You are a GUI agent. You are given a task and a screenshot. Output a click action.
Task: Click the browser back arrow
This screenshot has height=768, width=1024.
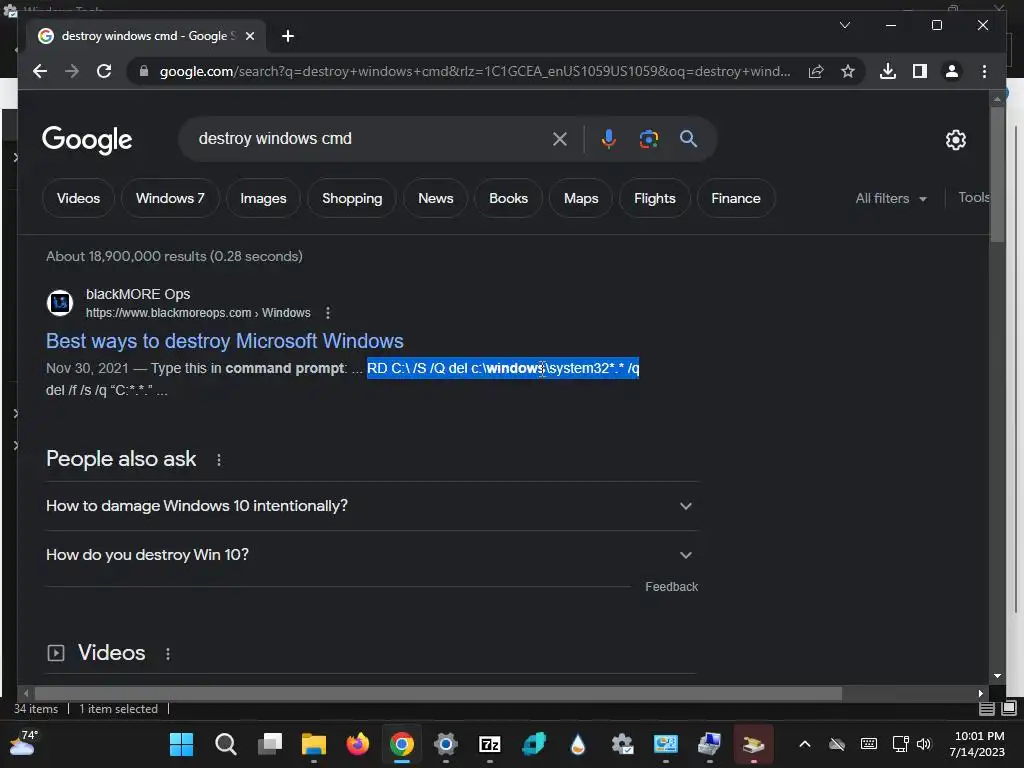coord(40,71)
